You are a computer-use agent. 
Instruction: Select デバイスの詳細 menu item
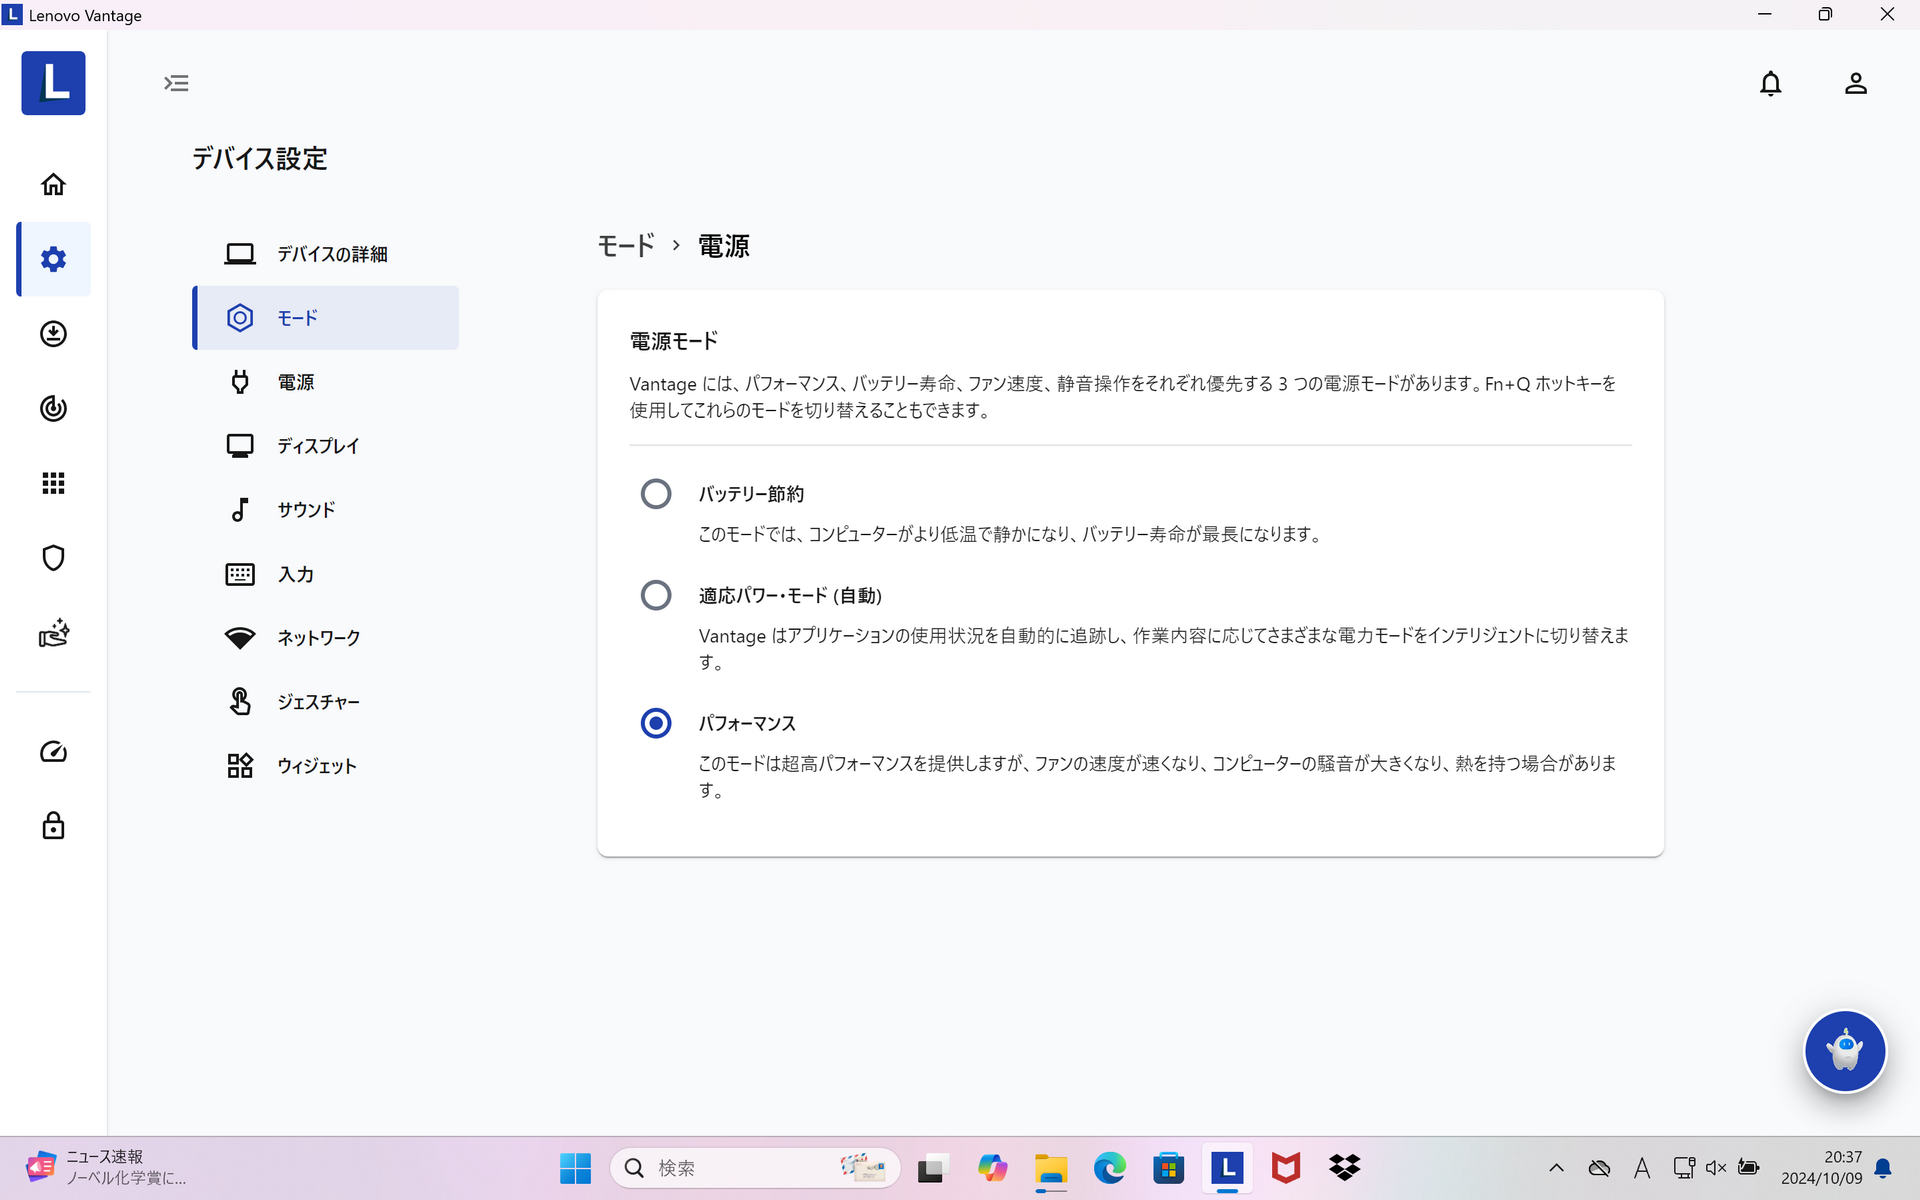[325, 254]
